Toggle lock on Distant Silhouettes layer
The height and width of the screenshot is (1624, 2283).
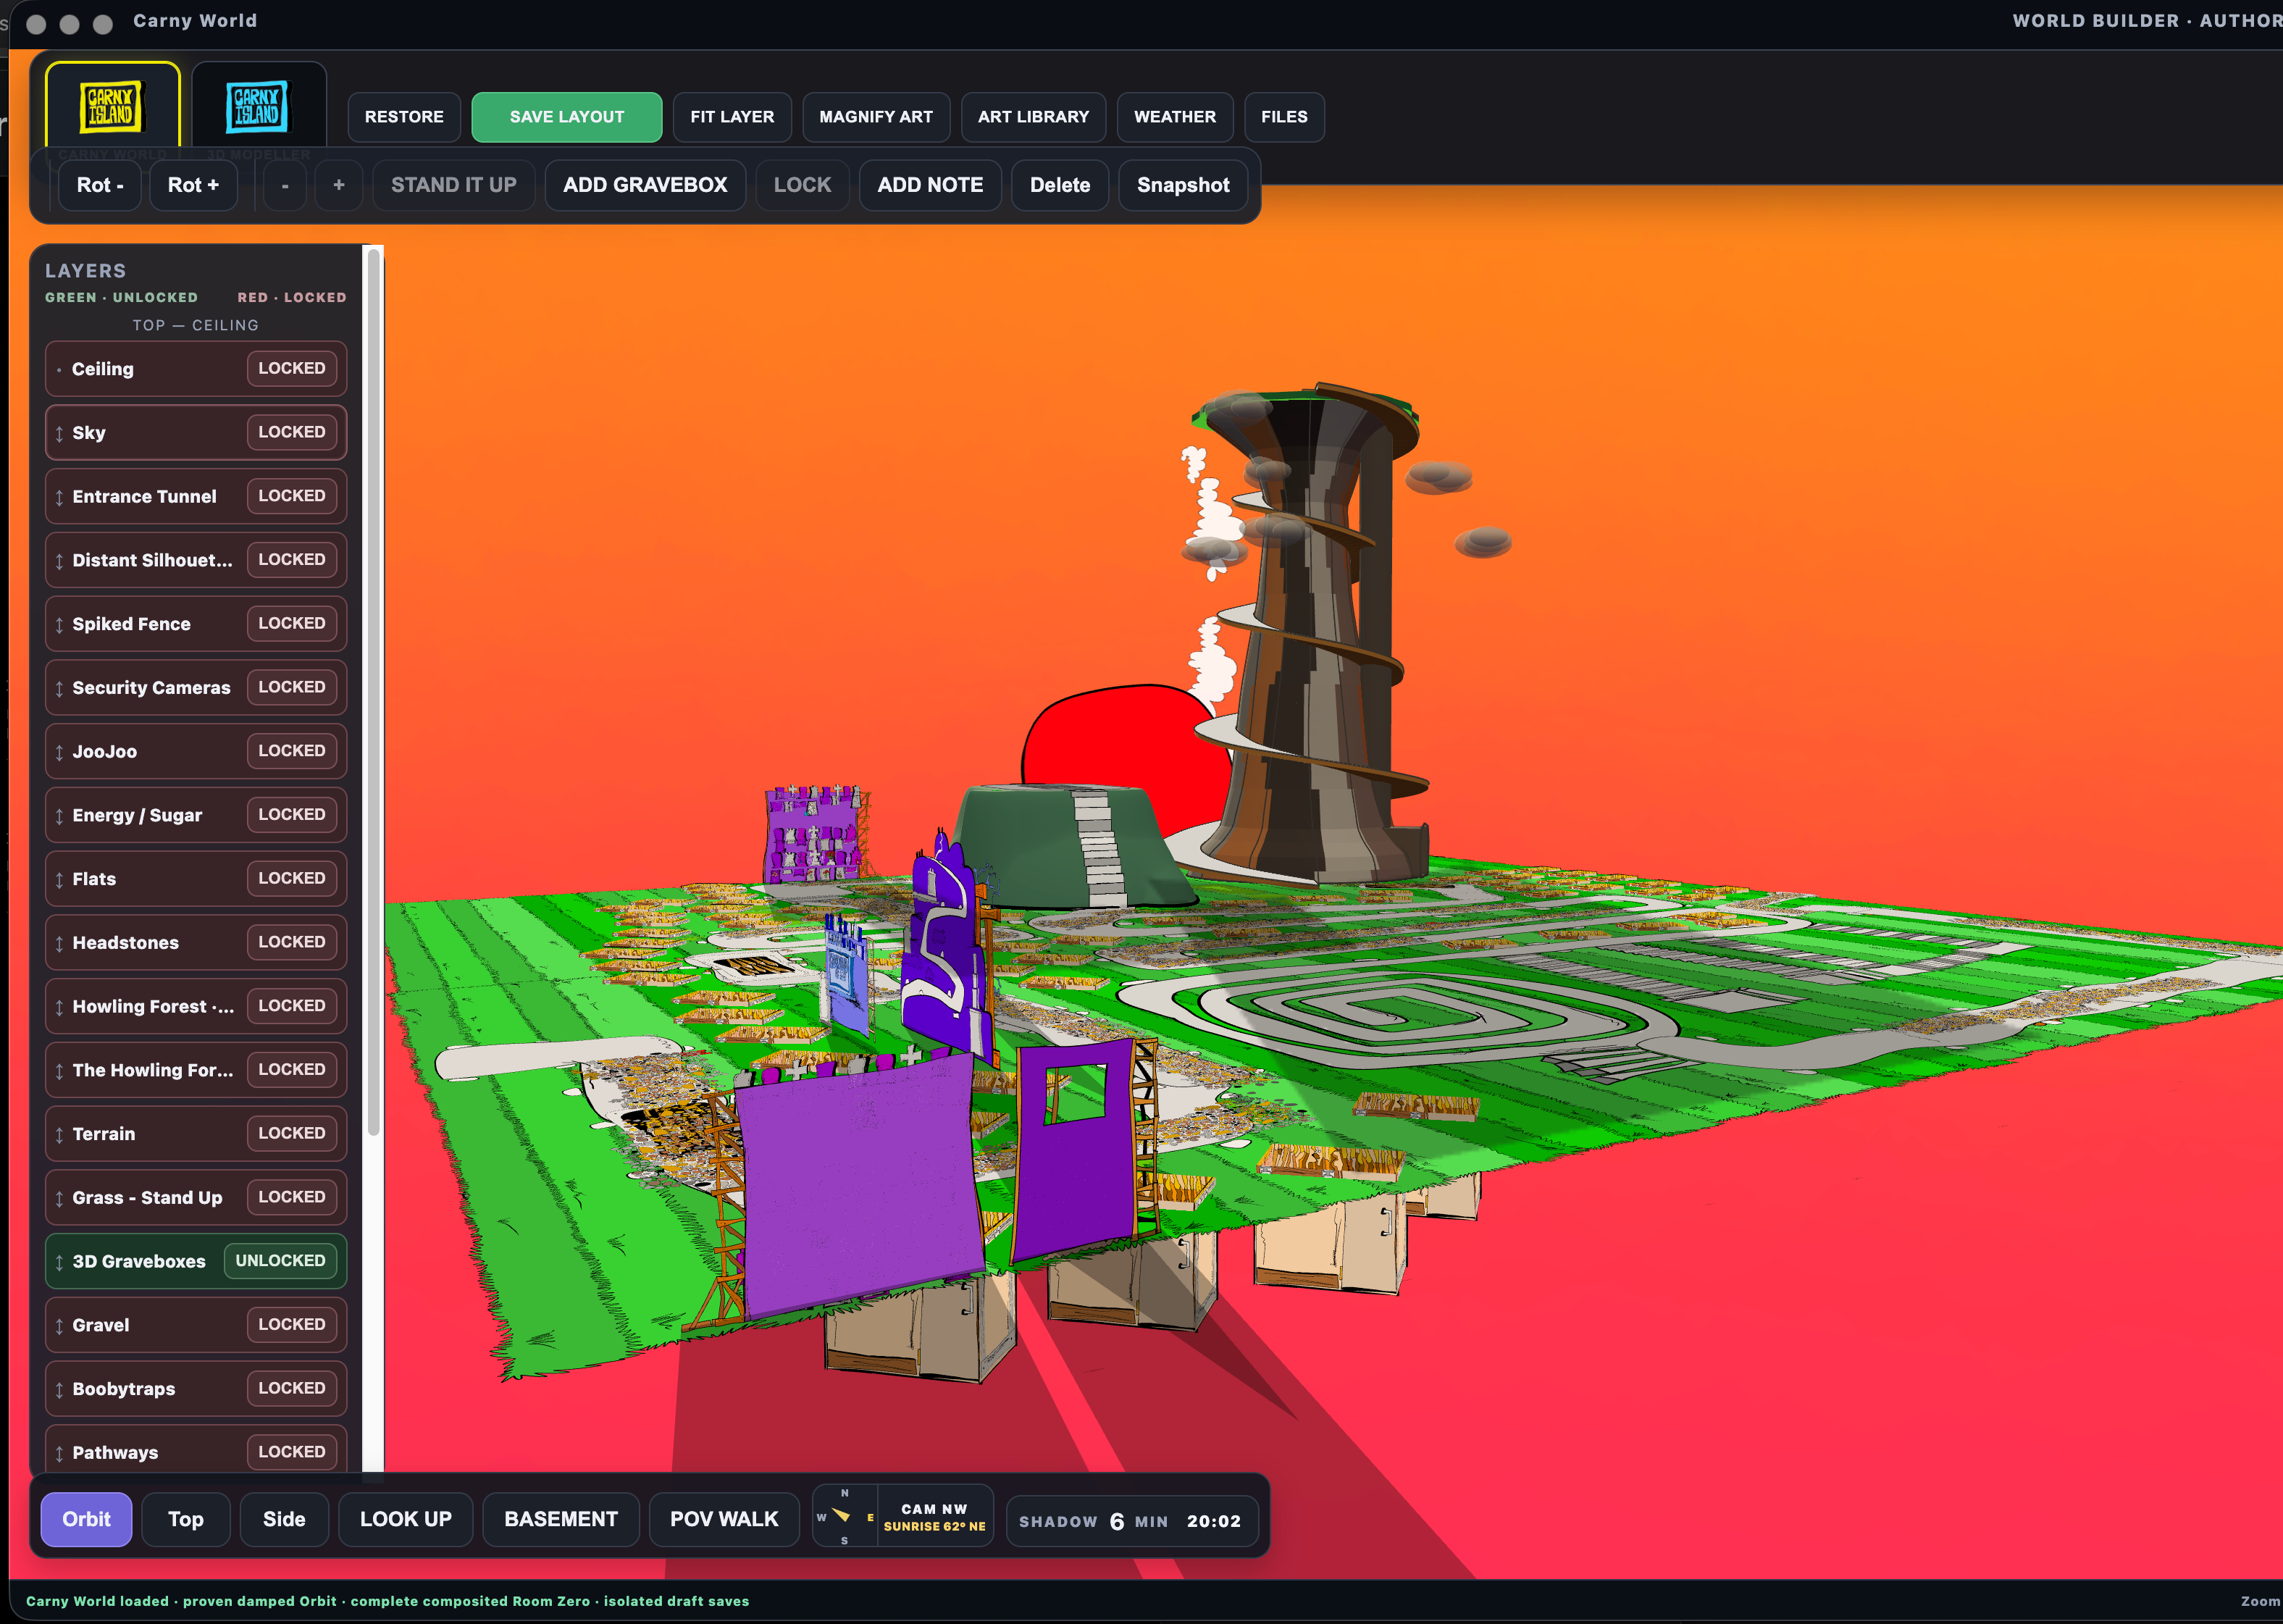[x=292, y=559]
